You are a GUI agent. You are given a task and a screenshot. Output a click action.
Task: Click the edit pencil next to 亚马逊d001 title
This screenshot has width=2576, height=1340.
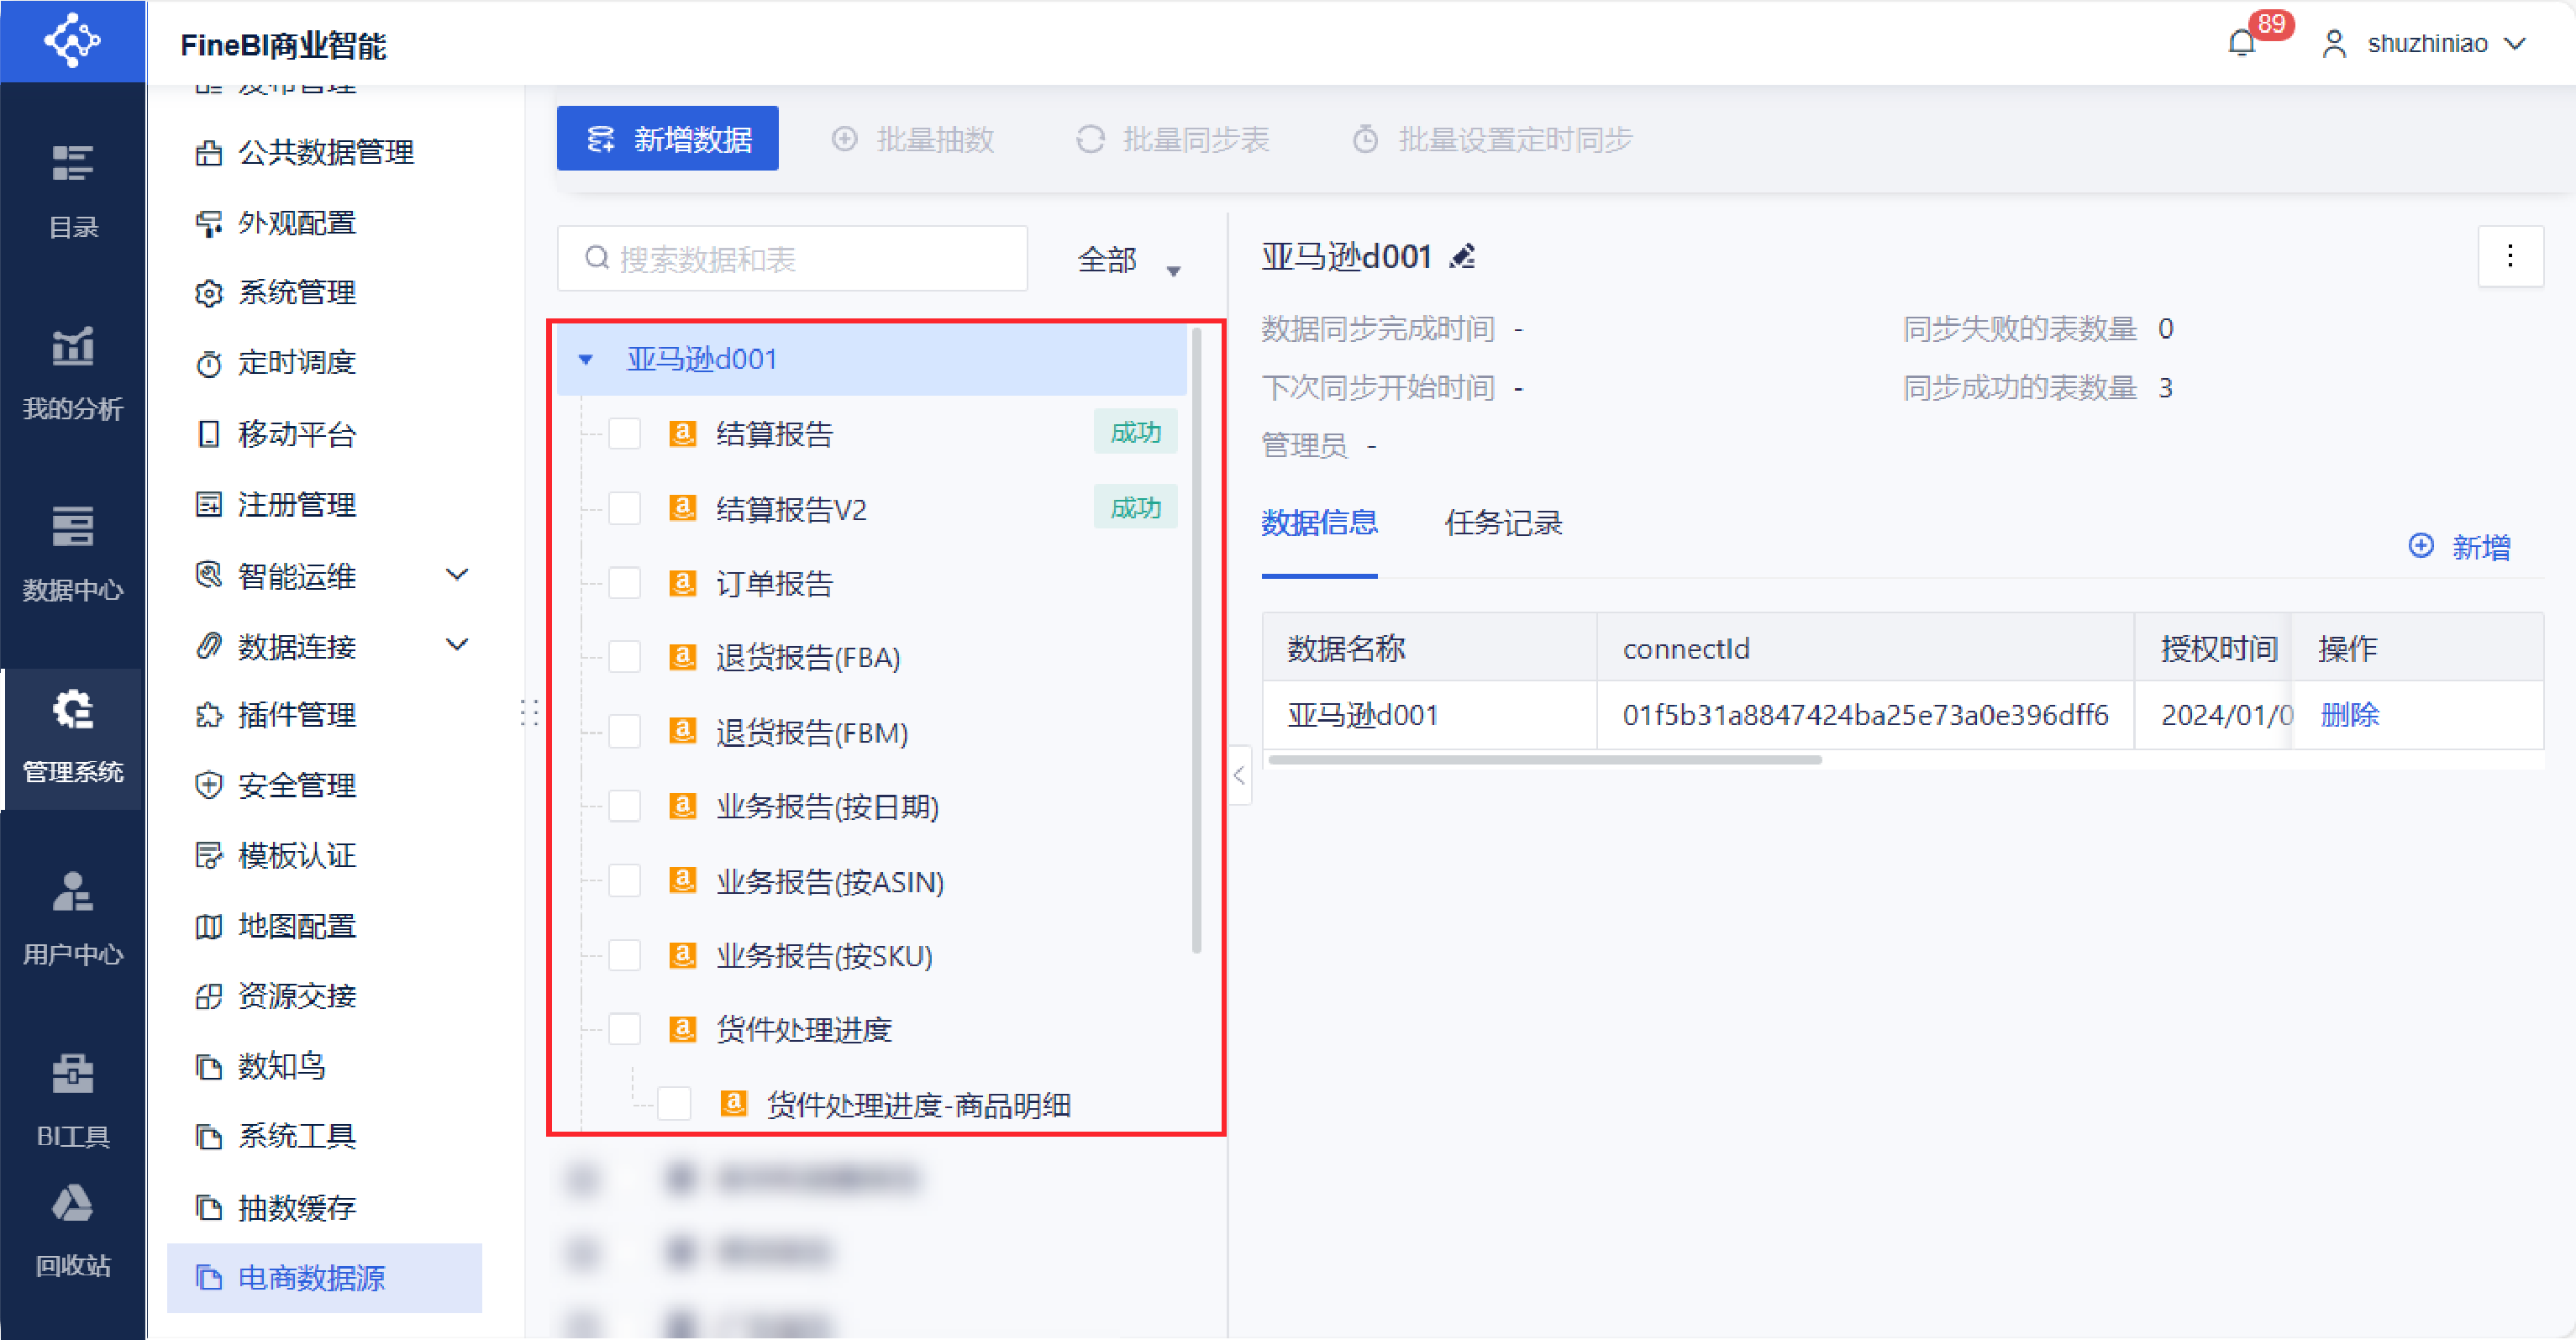[1463, 257]
